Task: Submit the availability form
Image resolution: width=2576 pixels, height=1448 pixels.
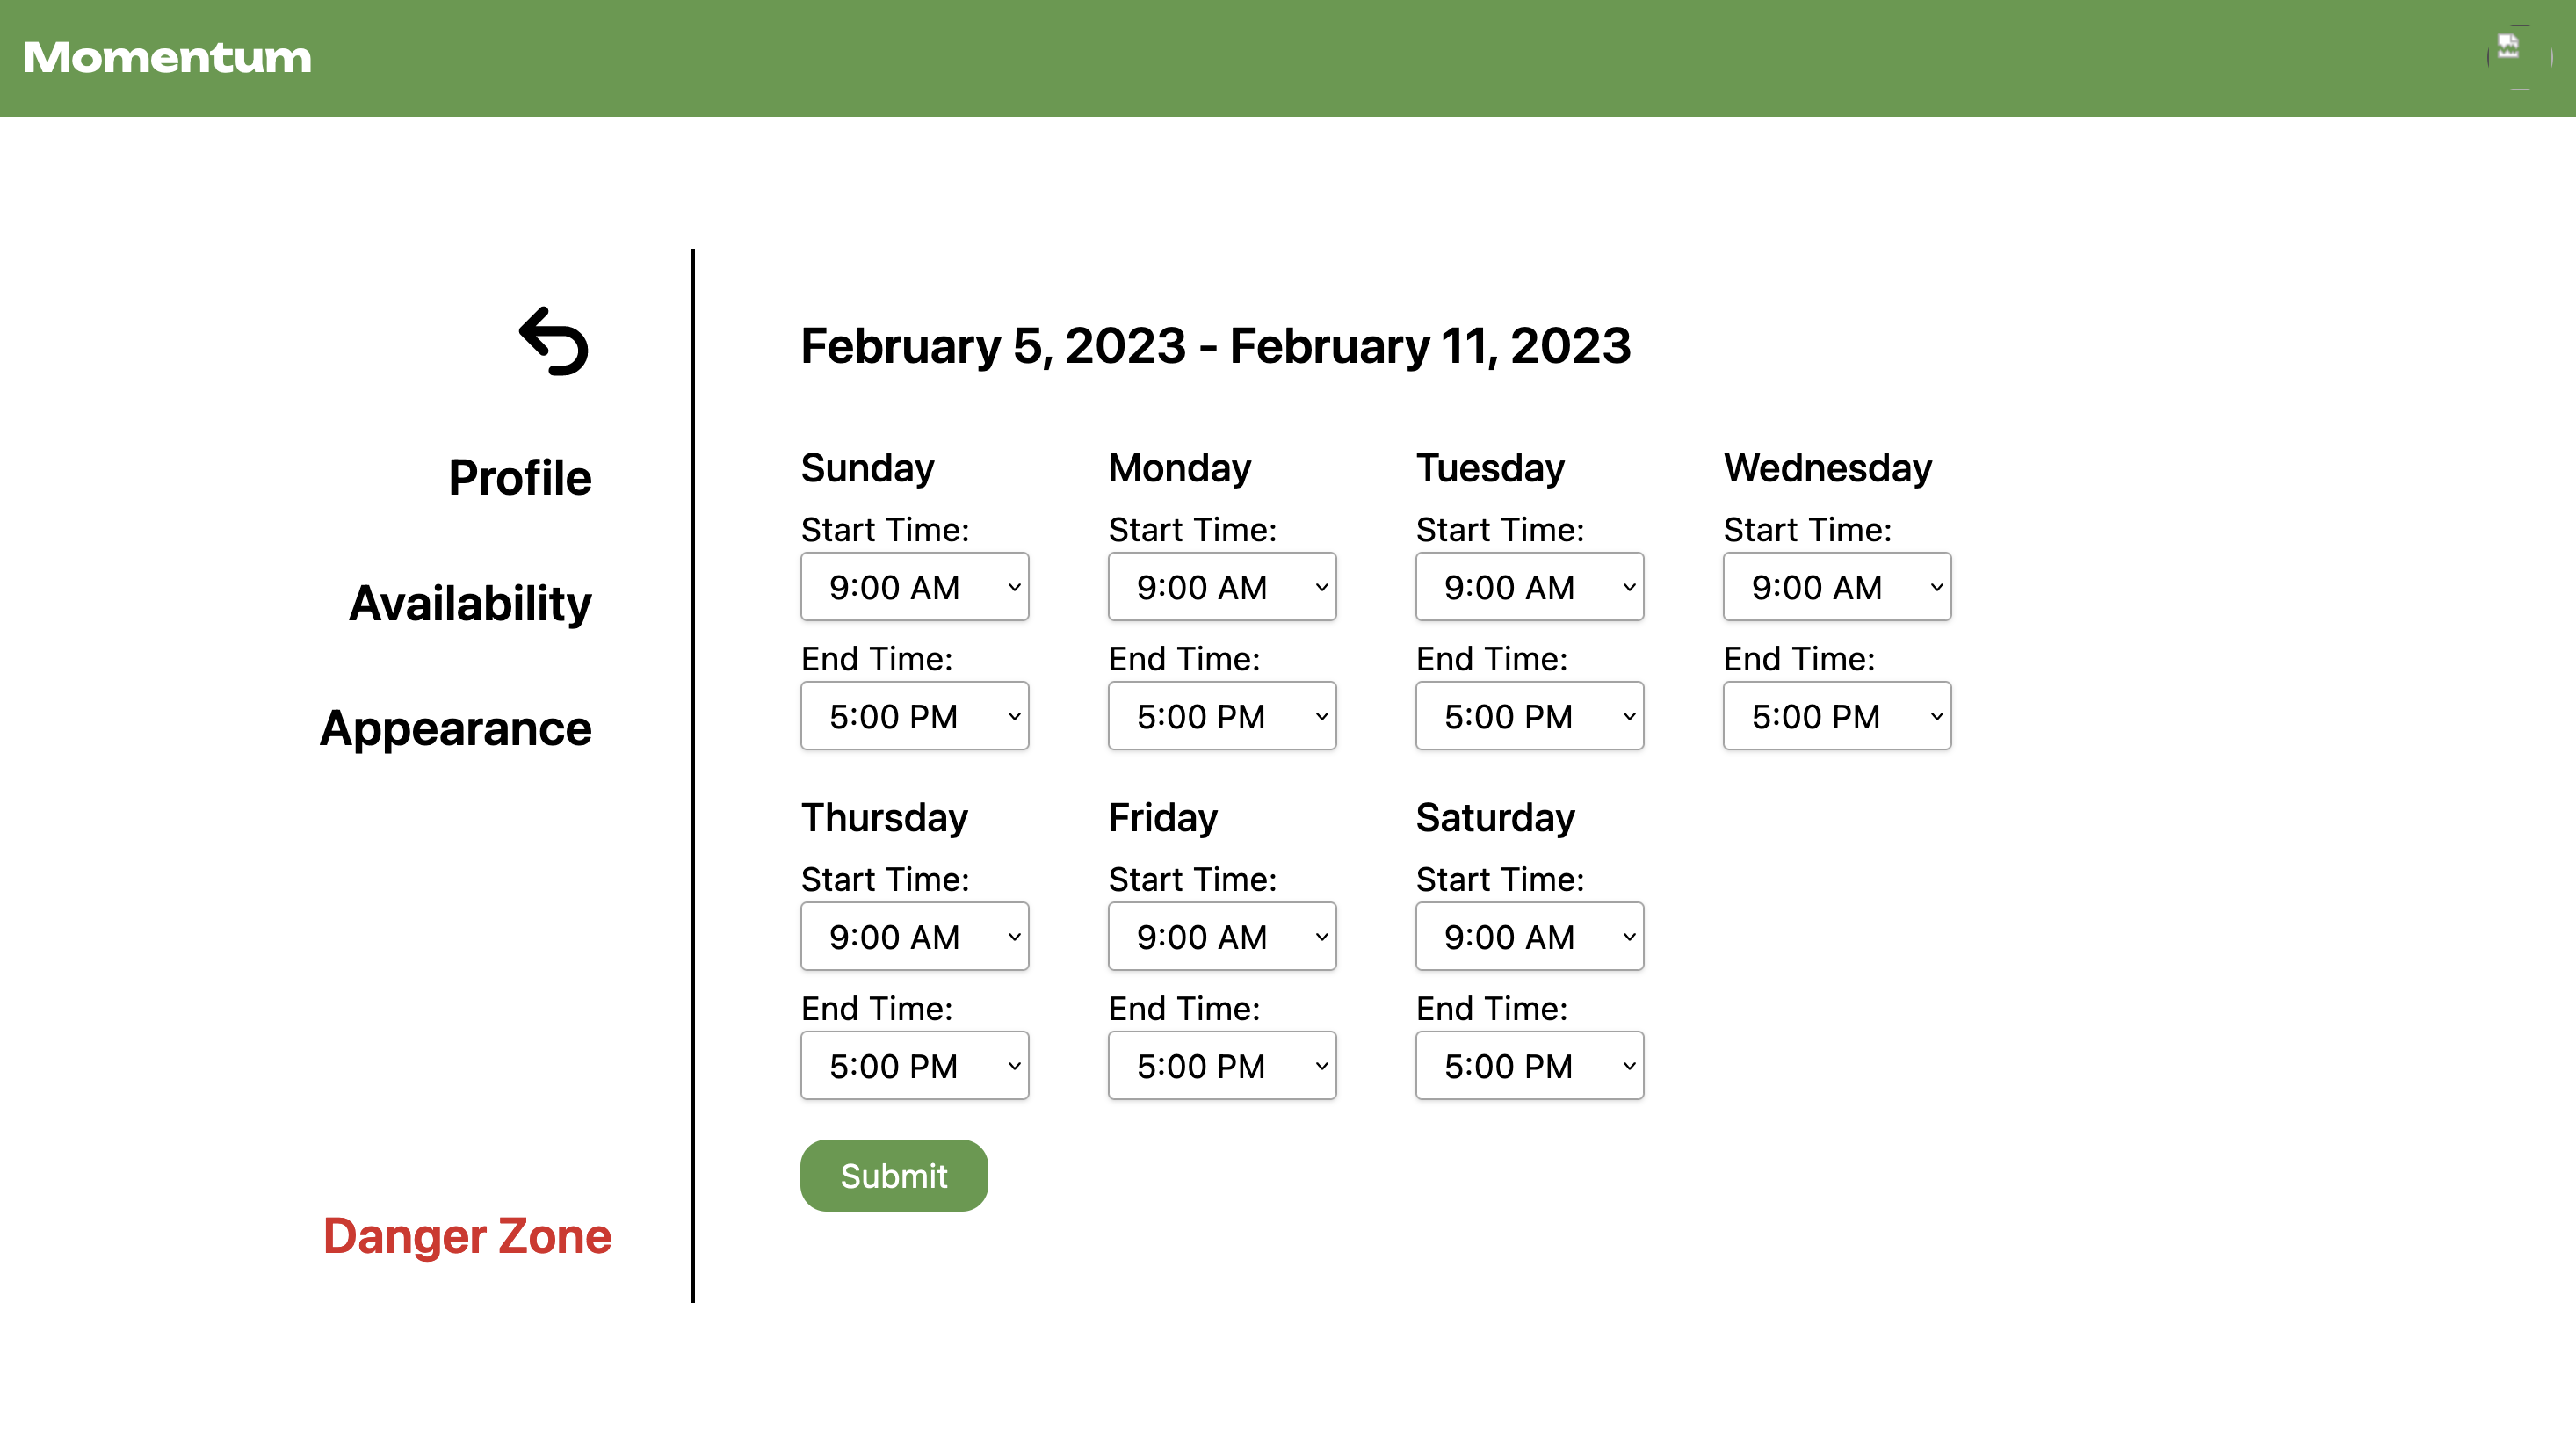Action: (x=894, y=1175)
